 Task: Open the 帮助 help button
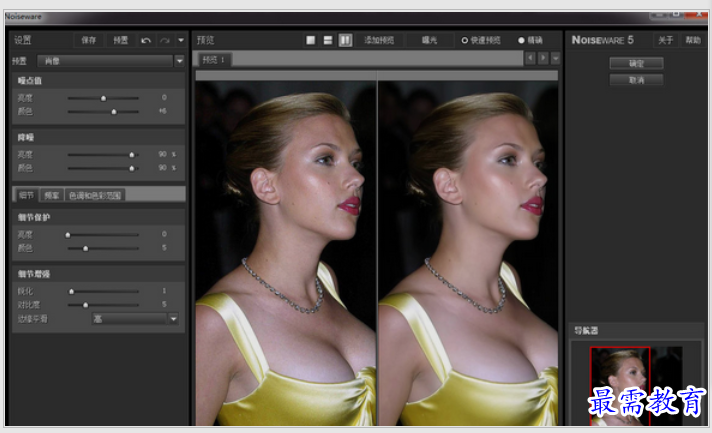tap(693, 40)
